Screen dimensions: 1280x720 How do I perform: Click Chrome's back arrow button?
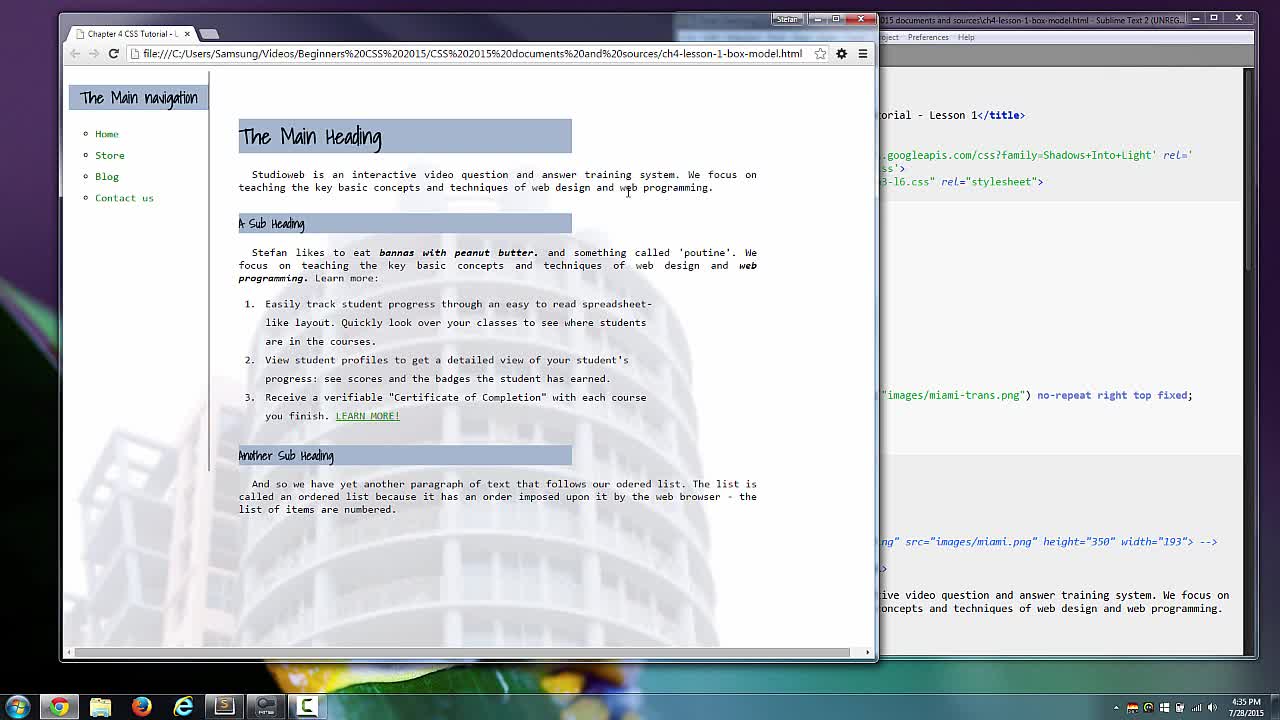pos(75,54)
